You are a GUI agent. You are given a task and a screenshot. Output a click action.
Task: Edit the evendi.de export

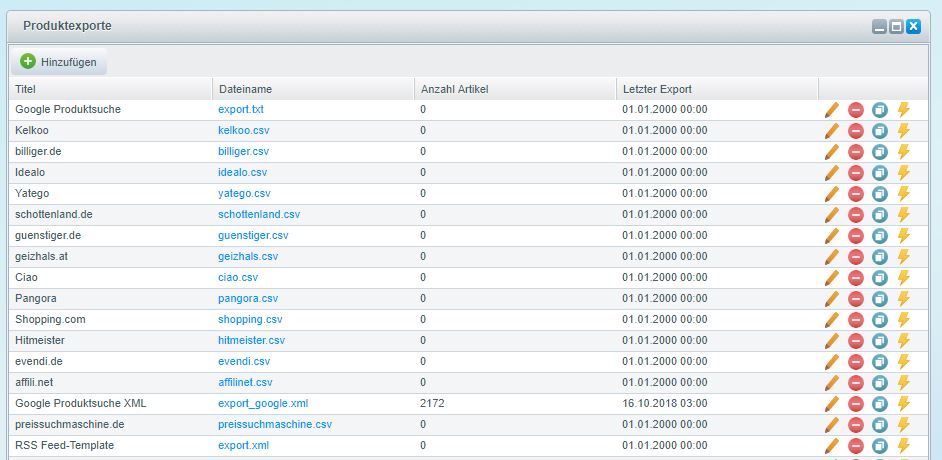(831, 362)
